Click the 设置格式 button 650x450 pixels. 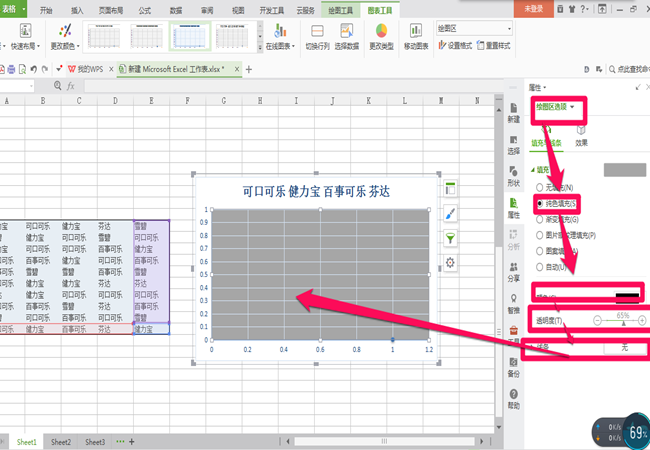[455, 46]
